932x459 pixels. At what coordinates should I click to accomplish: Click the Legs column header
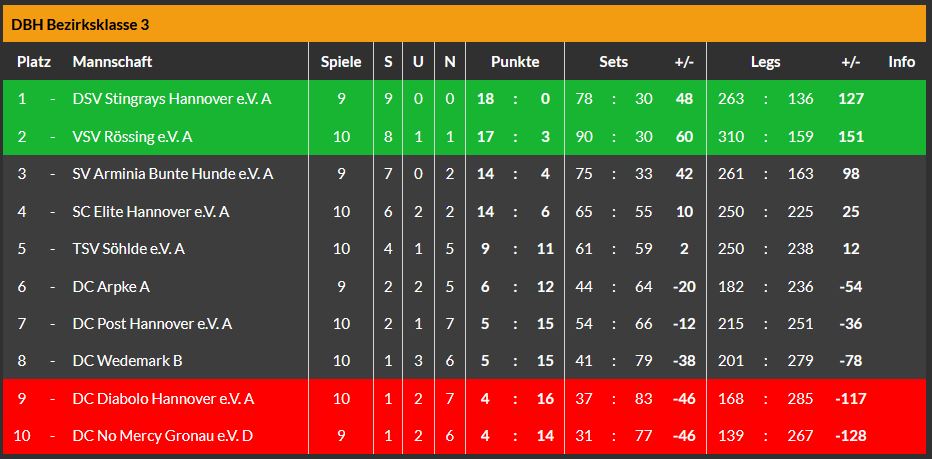pyautogui.click(x=766, y=62)
